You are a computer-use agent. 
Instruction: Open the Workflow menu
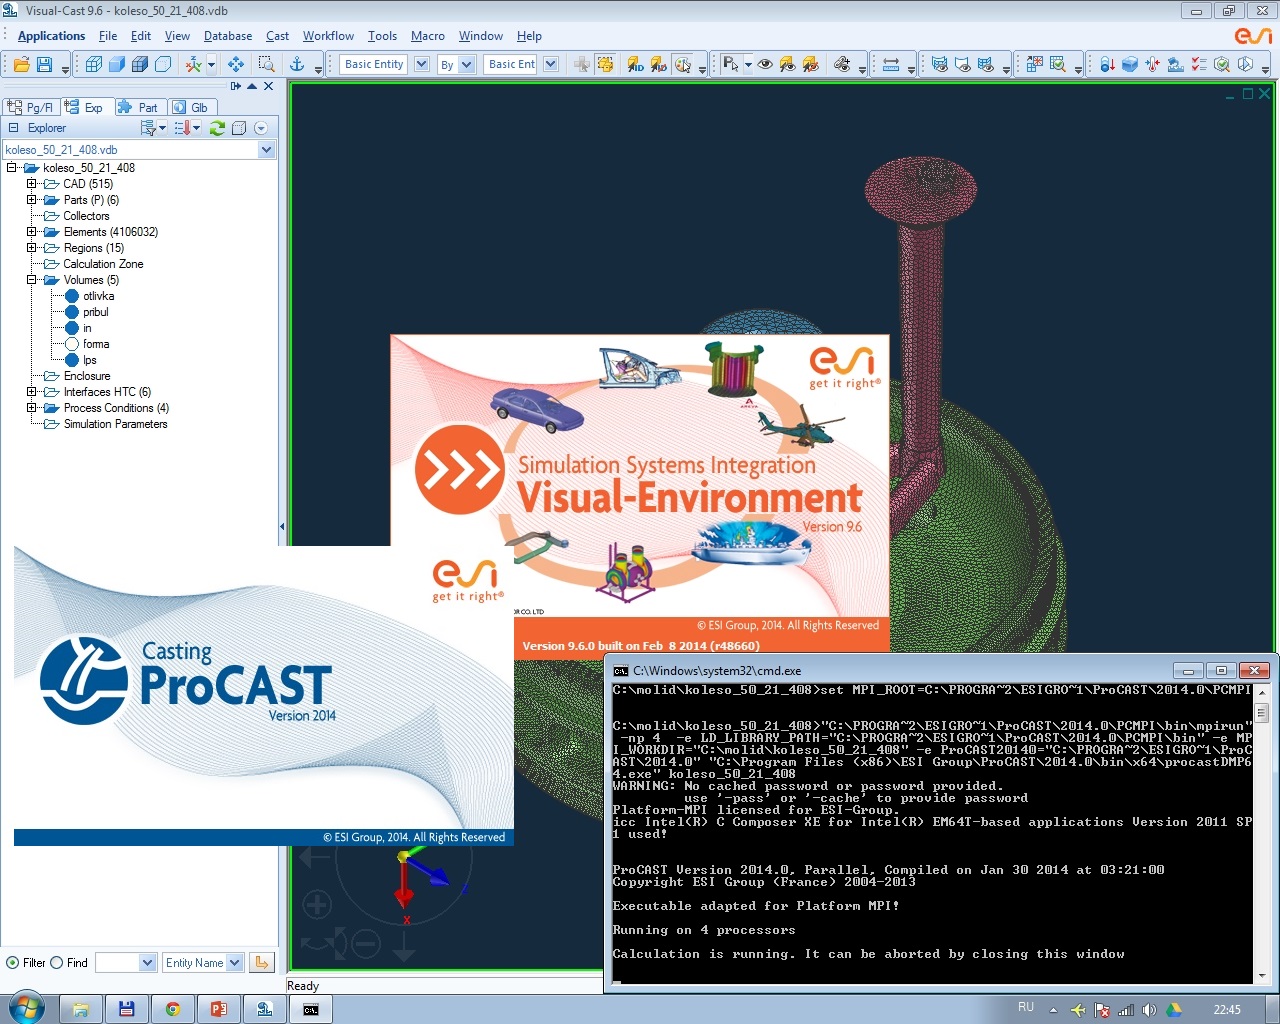[x=328, y=36]
